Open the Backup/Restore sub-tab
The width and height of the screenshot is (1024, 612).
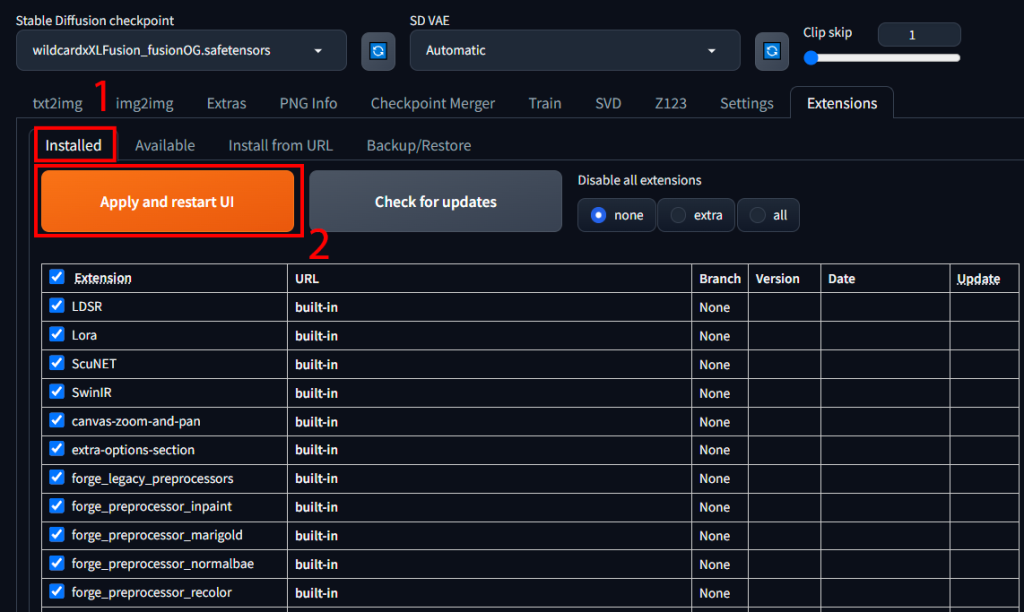[418, 145]
